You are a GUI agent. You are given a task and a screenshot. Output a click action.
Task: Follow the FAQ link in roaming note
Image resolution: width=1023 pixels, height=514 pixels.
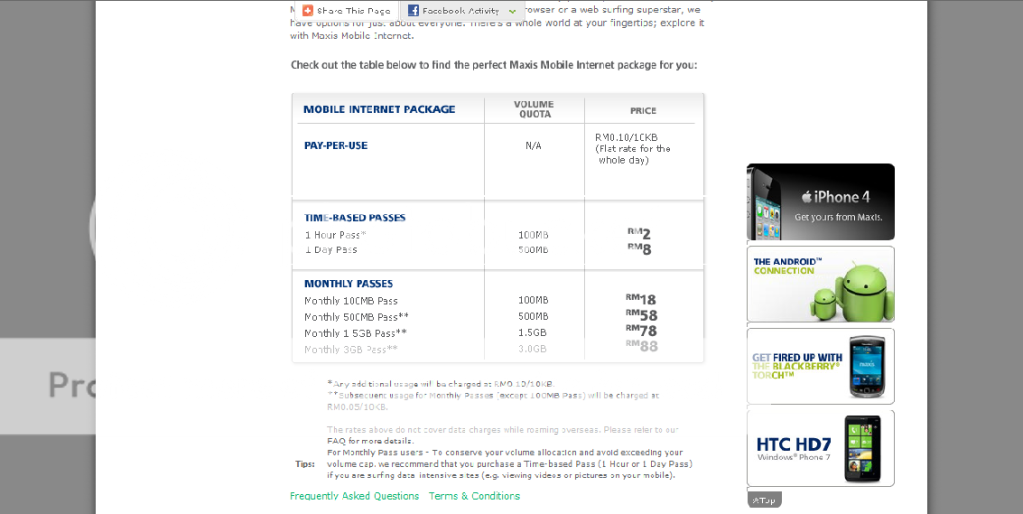tap(336, 441)
